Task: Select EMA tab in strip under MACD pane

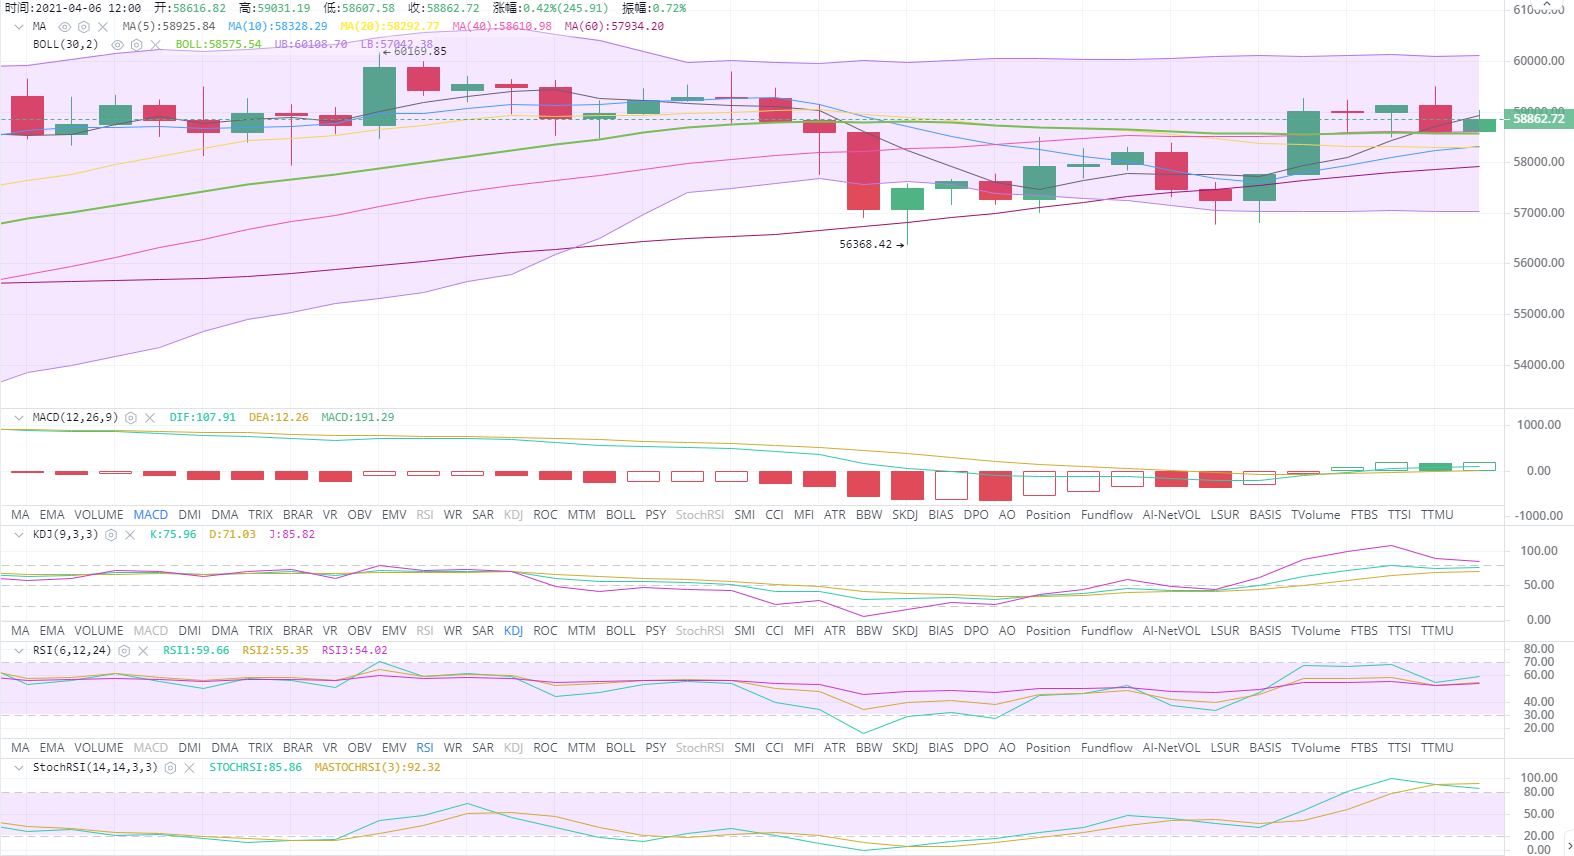Action: (52, 515)
